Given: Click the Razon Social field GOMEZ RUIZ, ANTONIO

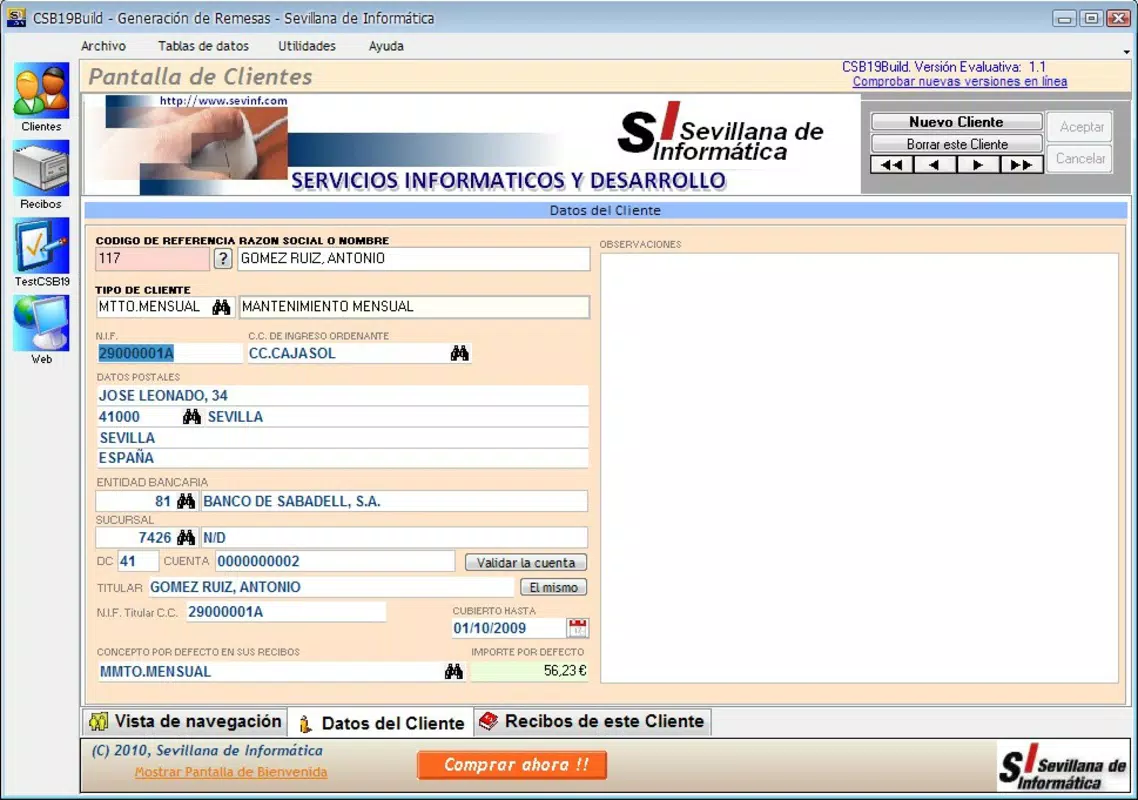Looking at the screenshot, I should (x=414, y=258).
